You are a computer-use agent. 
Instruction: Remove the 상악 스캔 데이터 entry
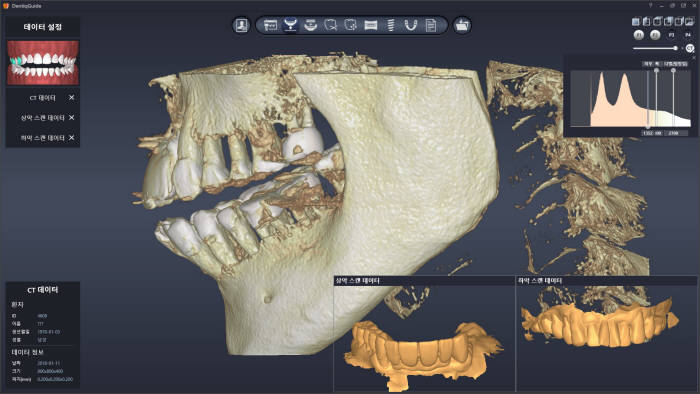coord(71,117)
